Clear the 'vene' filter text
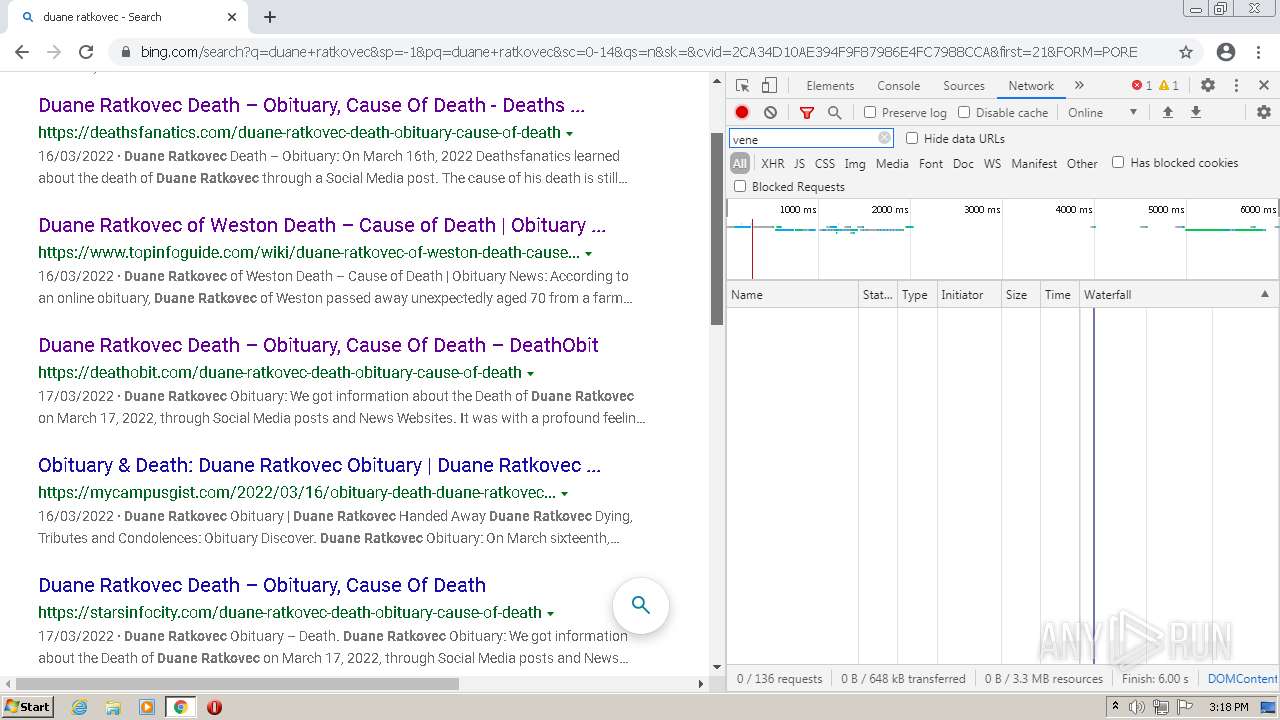The width and height of the screenshot is (1280, 720). pyautogui.click(x=884, y=139)
